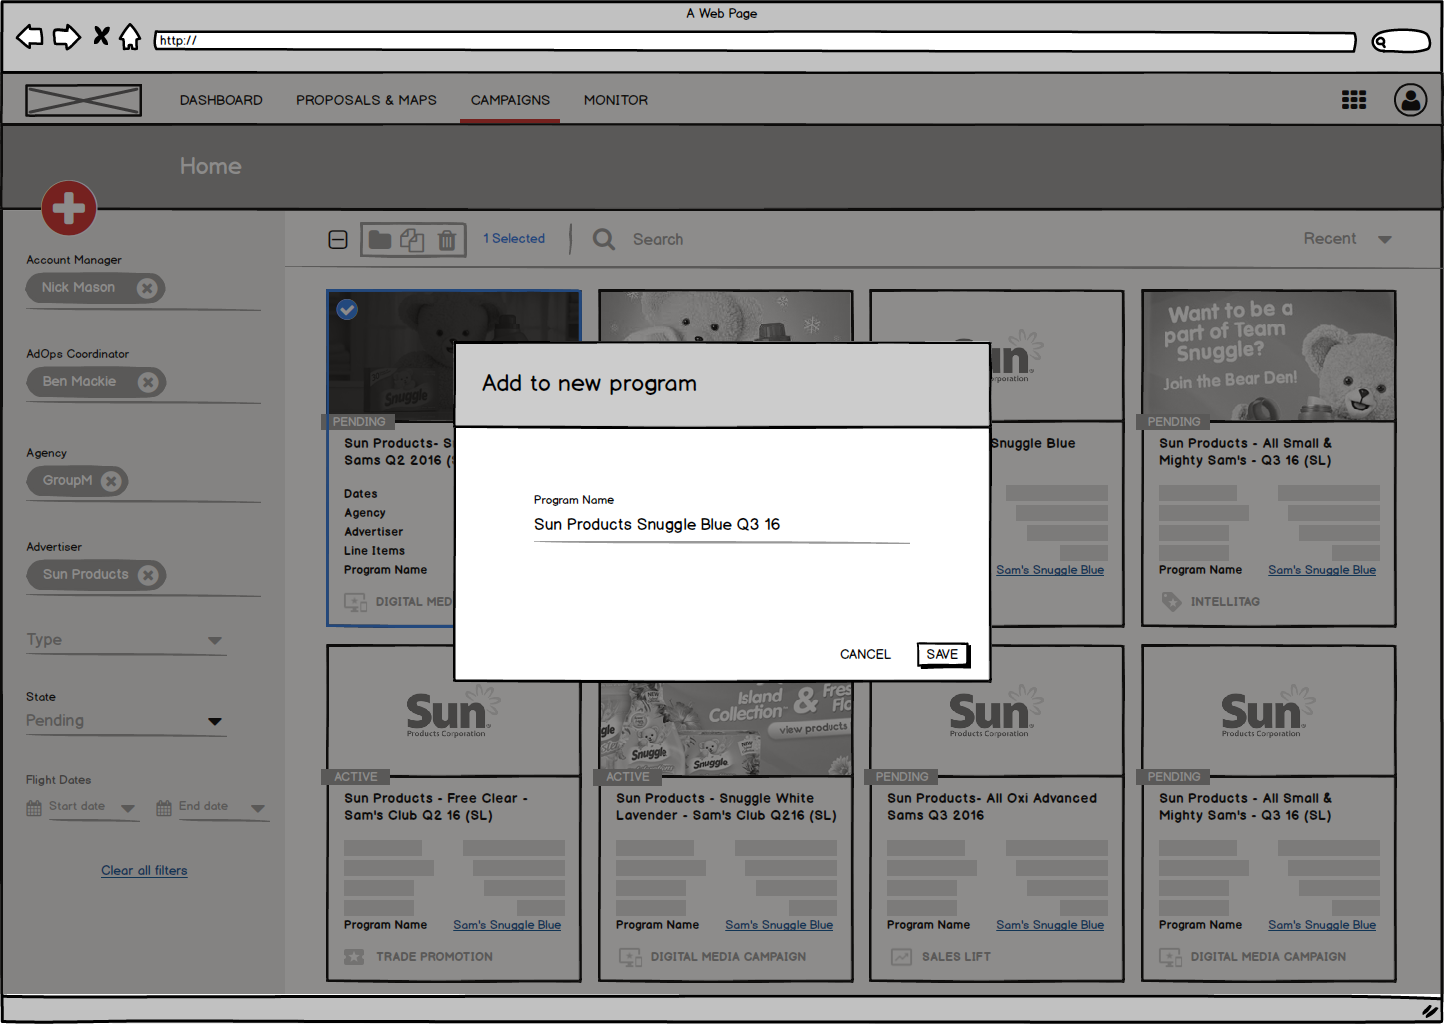Screen dimensions: 1444x1024
Task: Stop loading with the browser X icon
Action: (x=101, y=36)
